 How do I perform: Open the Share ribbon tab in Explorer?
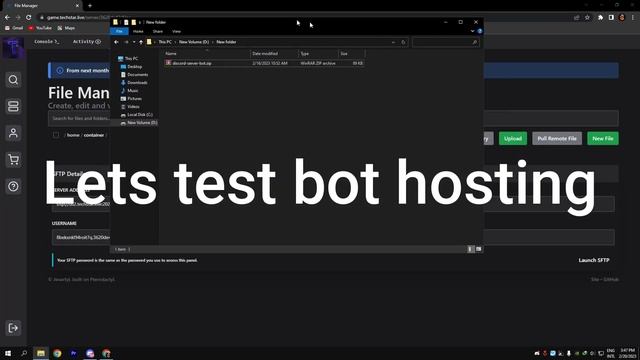(158, 31)
